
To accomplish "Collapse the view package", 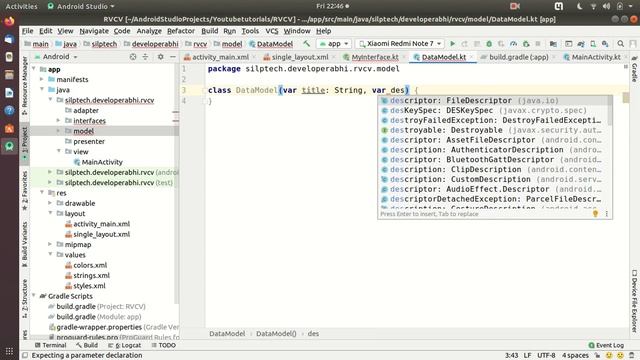I will [x=59, y=151].
